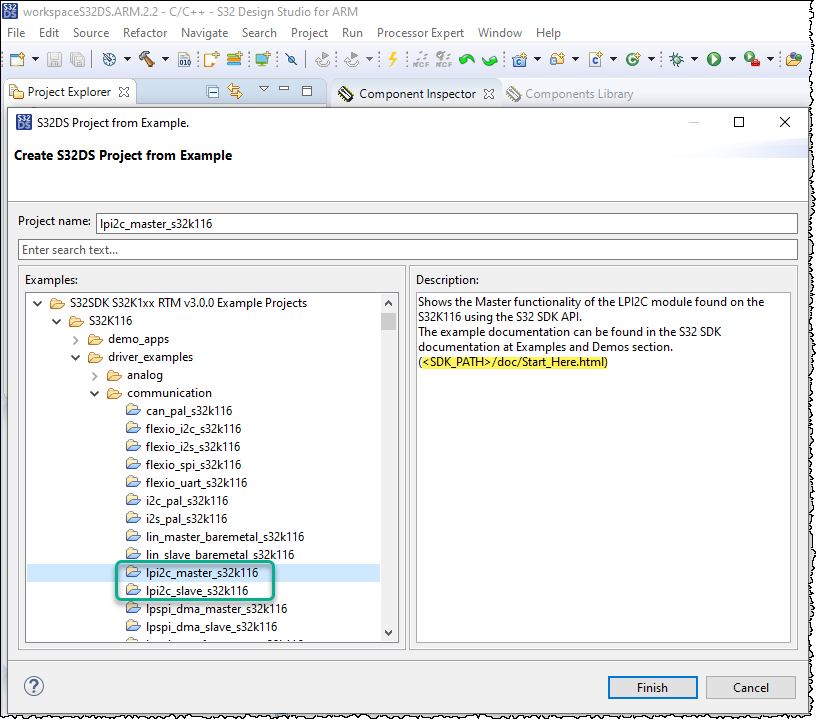Click the binary 010 file icon
This screenshot has width=816, height=722.
185,59
